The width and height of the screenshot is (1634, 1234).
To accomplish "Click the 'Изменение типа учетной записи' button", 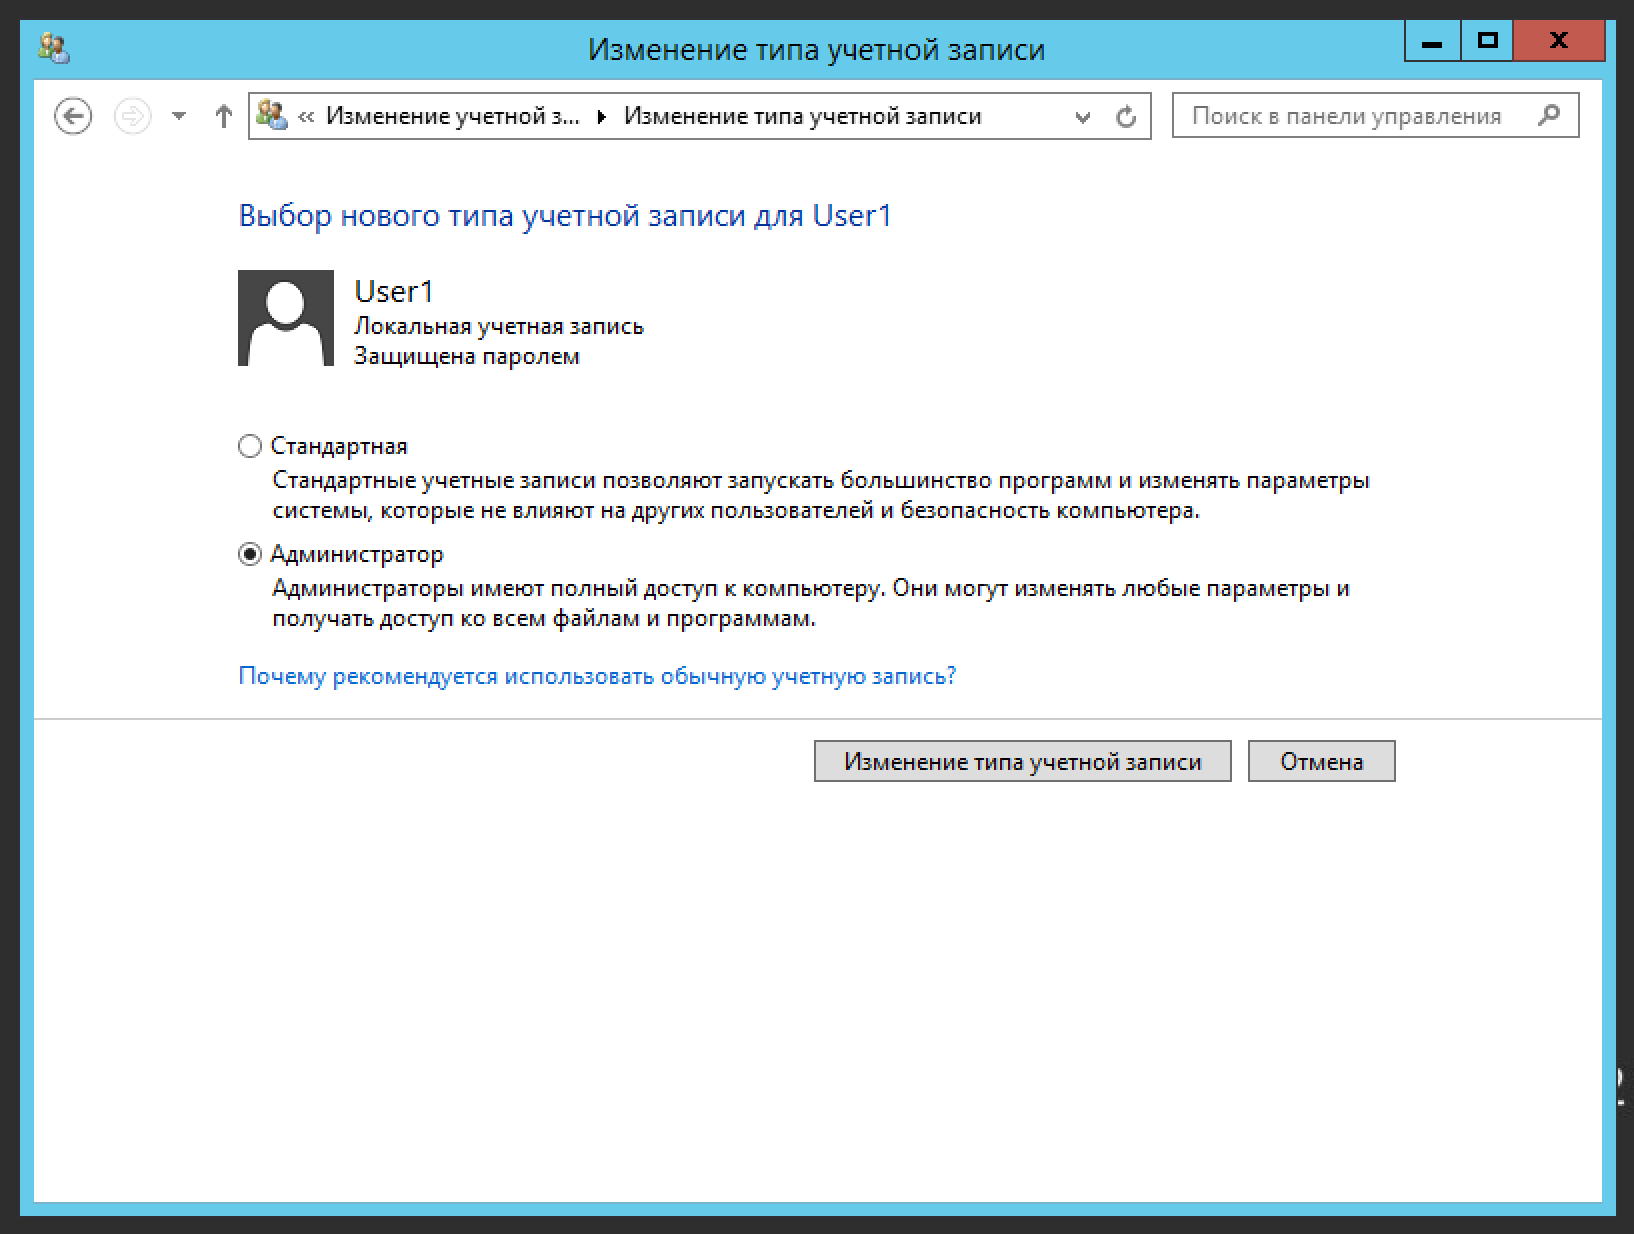I will pos(1022,761).
